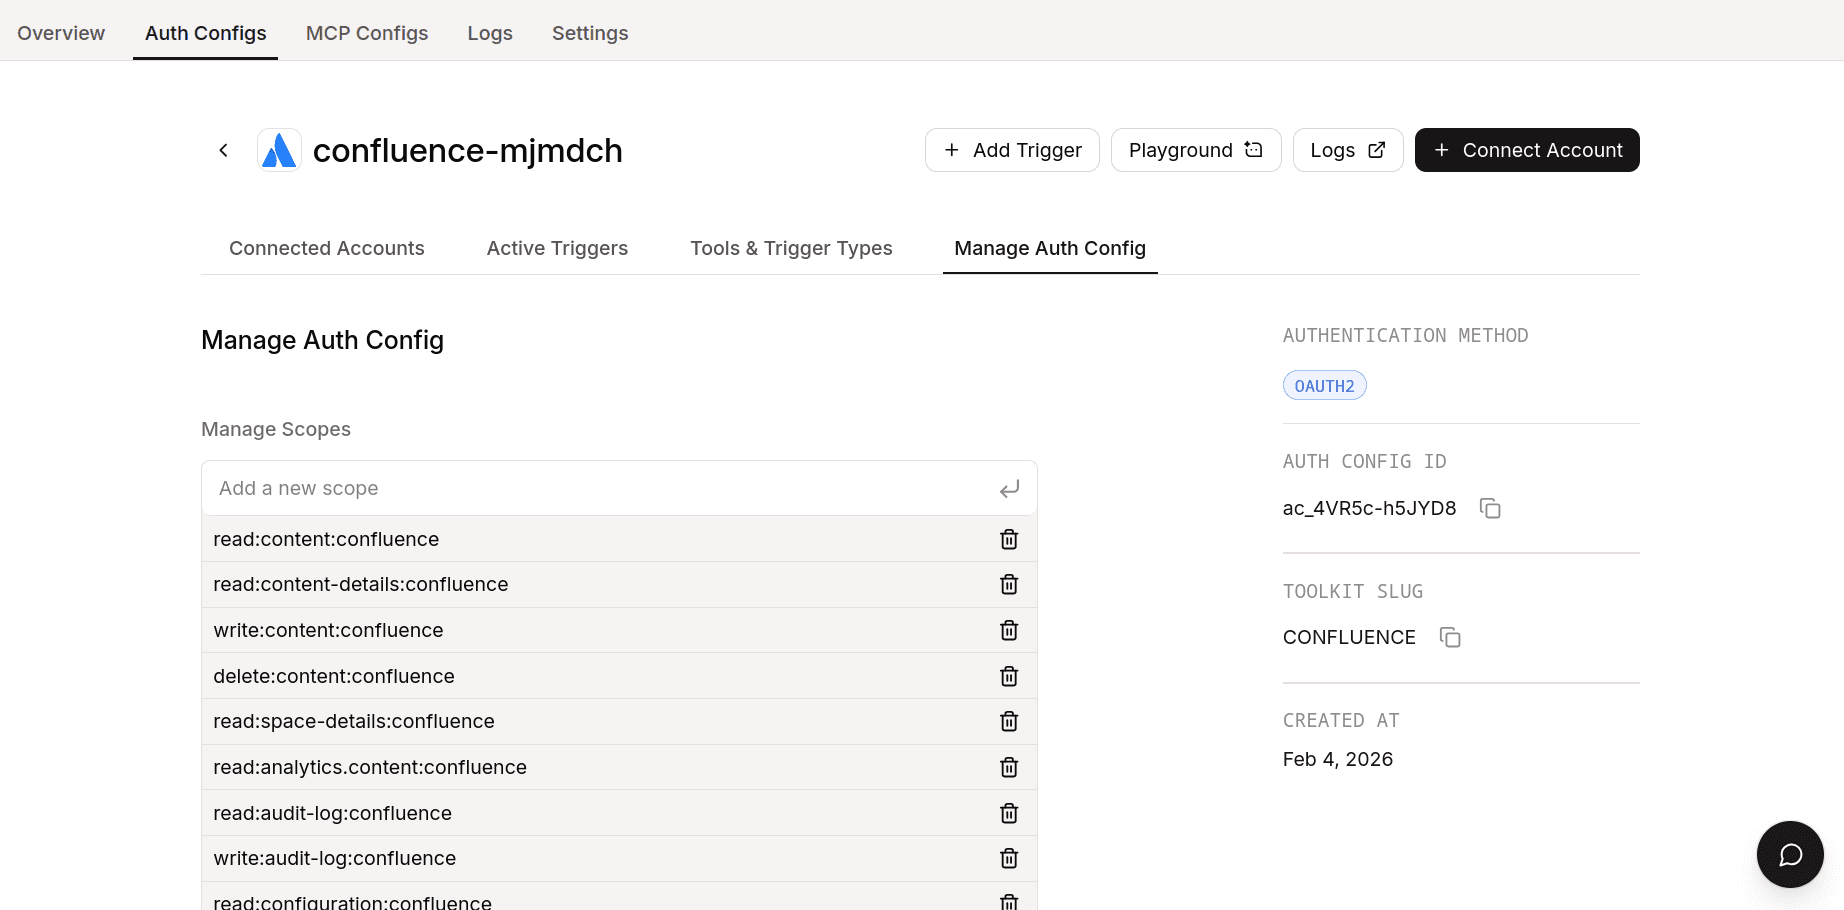
Task: Remove the delete:content:confluence scope
Action: (x=1009, y=676)
